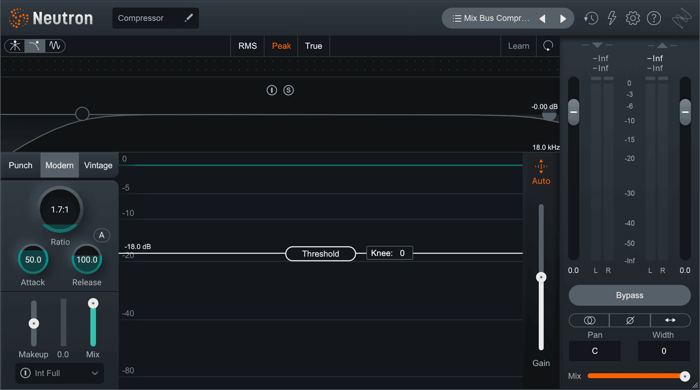Click the compressor Mix slider handle
This screenshot has height=390, width=700.
pos(93,303)
